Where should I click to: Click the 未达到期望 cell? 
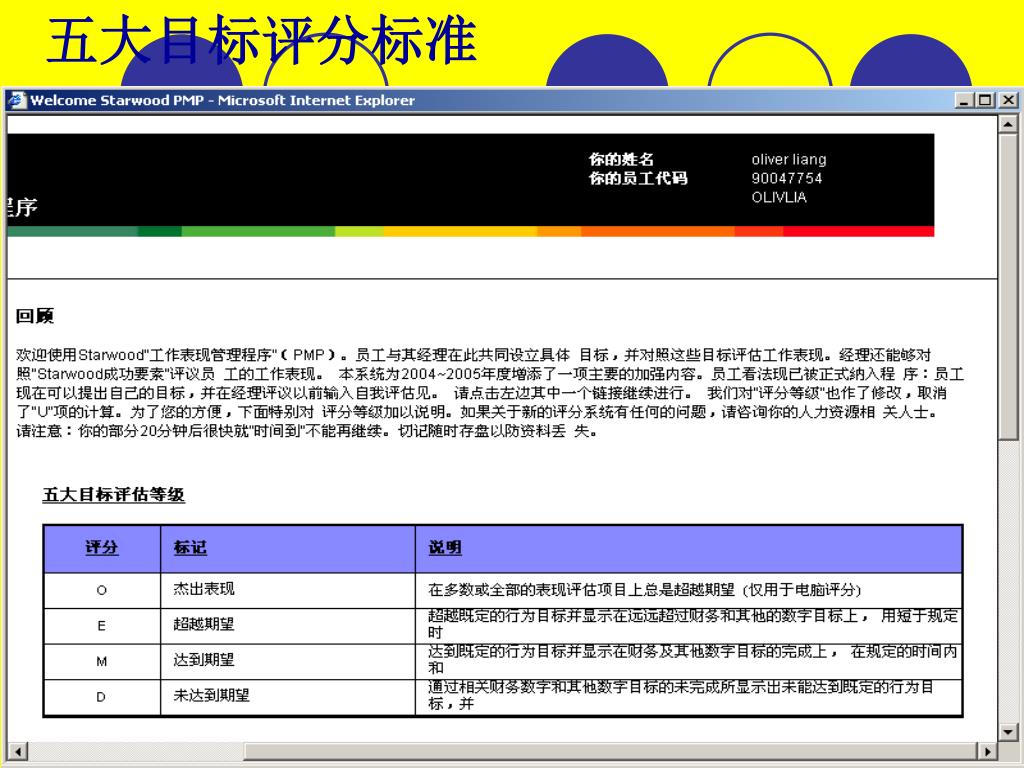pyautogui.click(x=287, y=696)
